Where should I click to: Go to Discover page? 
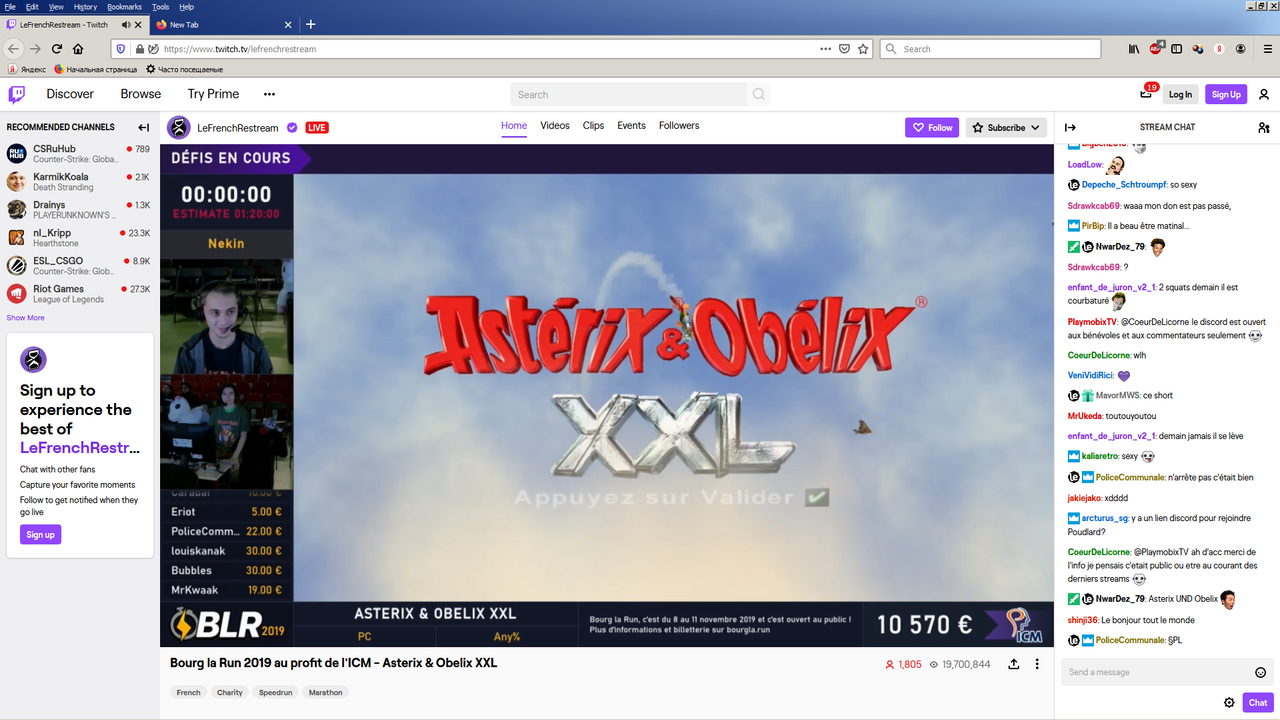pos(70,94)
